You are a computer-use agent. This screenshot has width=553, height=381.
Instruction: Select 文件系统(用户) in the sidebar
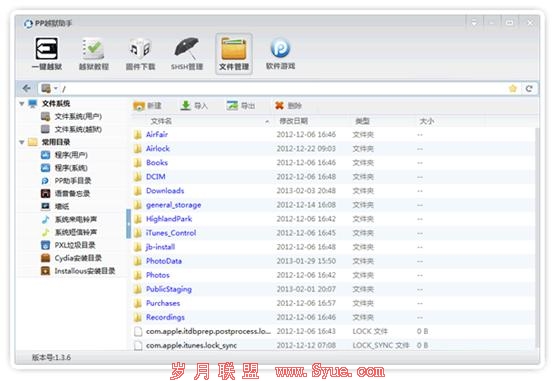(72, 116)
